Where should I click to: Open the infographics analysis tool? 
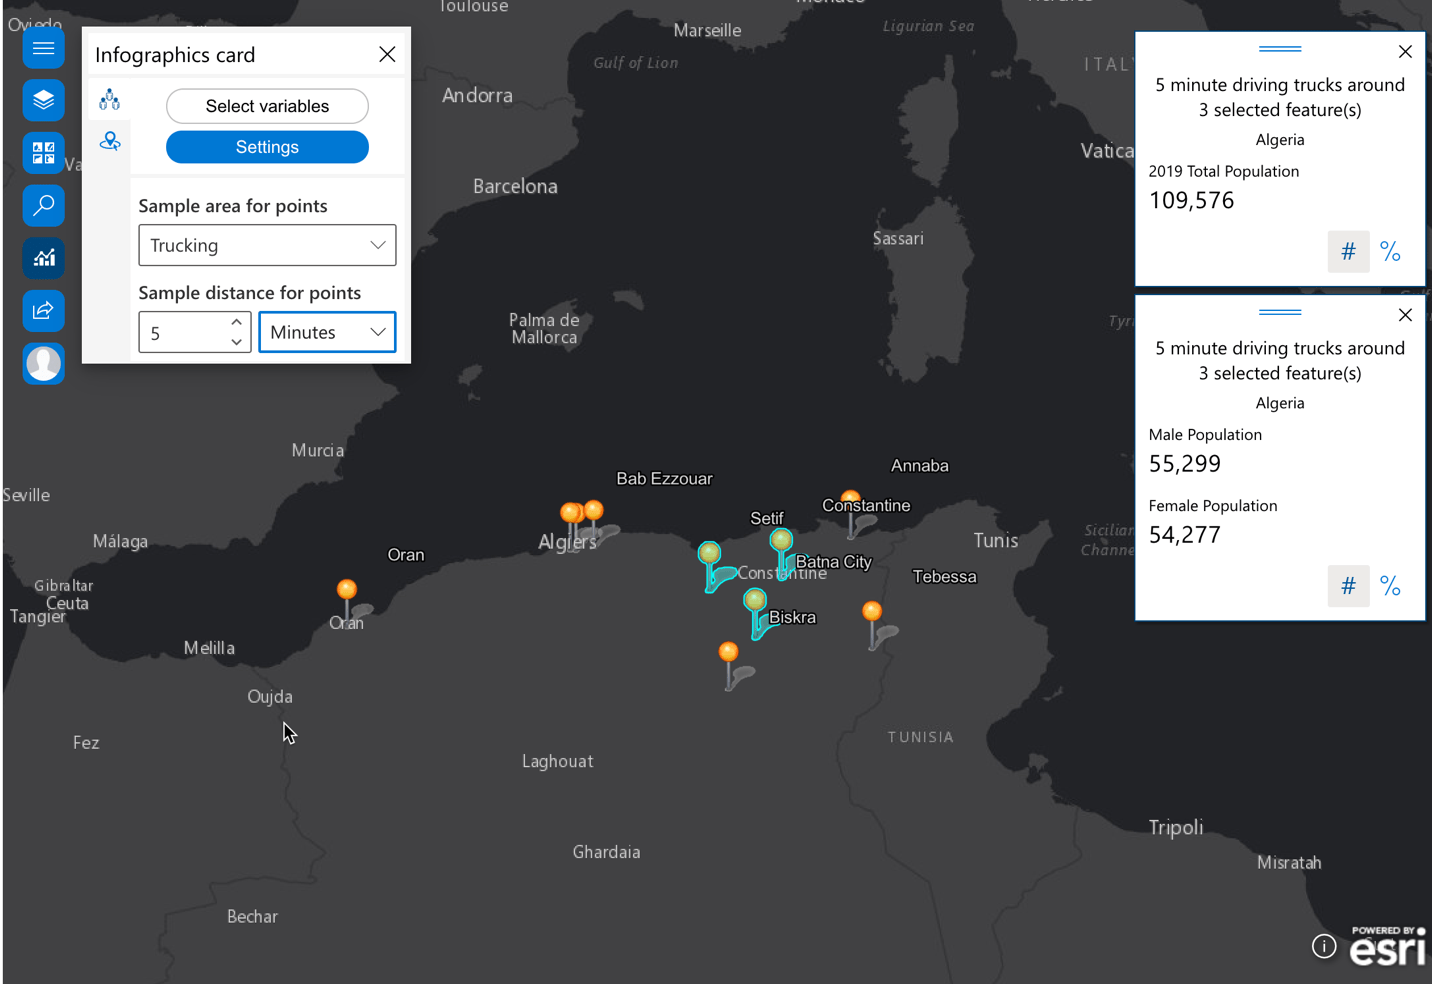43,258
